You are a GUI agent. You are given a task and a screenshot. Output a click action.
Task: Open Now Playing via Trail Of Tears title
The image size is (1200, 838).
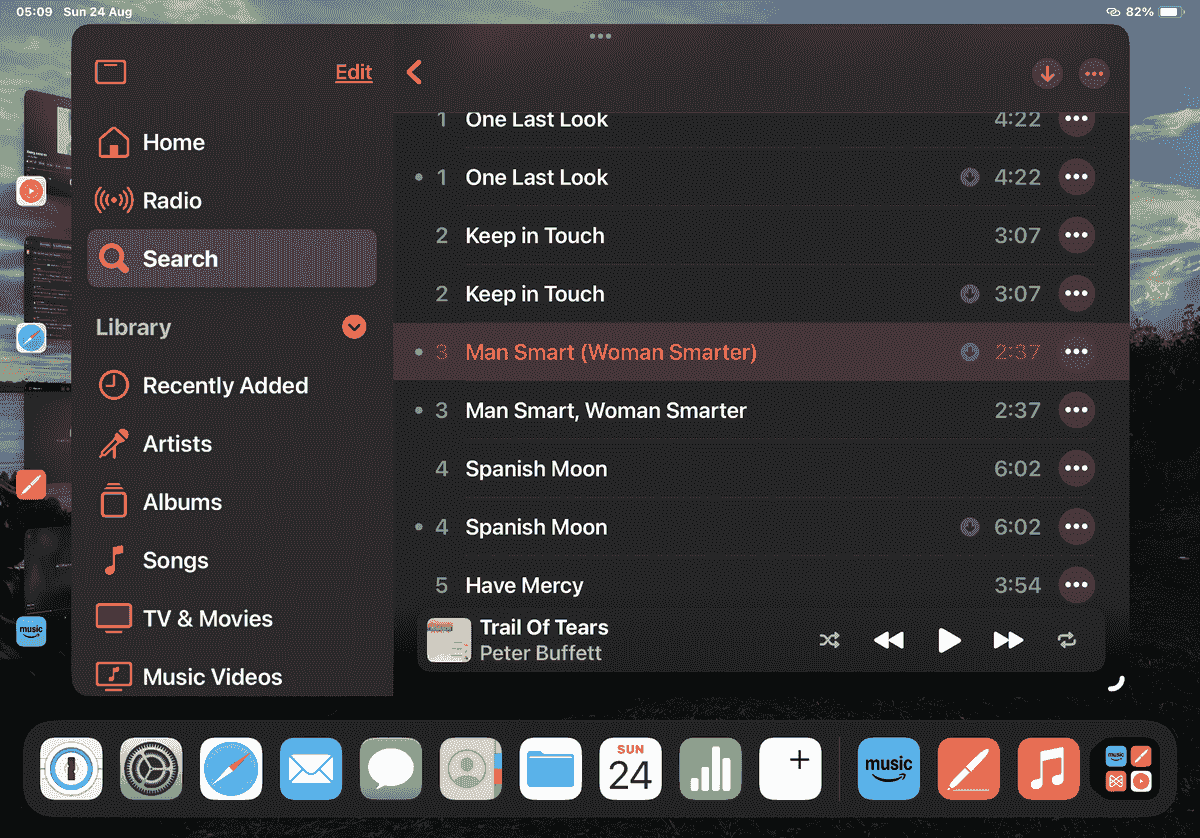544,628
